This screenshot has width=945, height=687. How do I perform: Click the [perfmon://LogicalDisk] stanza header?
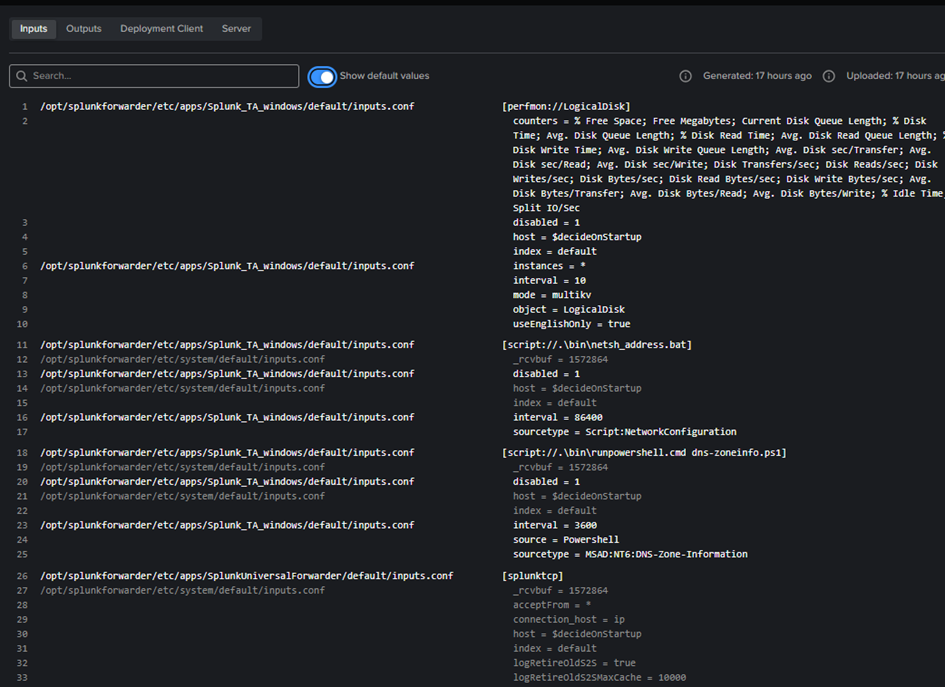tap(566, 106)
